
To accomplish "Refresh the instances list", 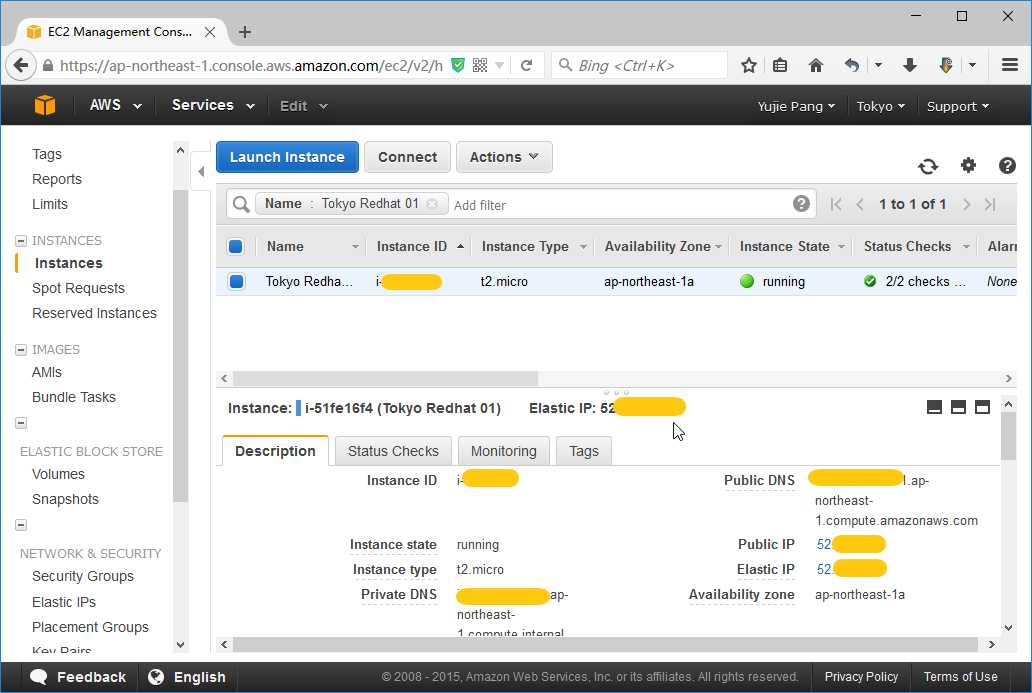I will pos(928,166).
